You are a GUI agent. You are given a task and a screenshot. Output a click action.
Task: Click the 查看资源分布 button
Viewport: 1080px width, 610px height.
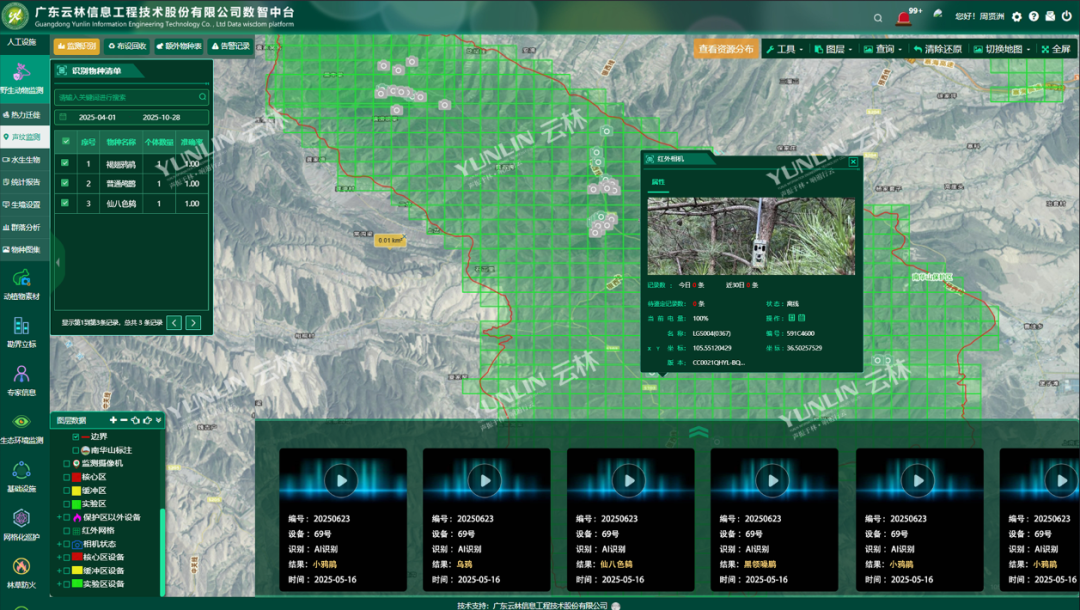pos(726,49)
